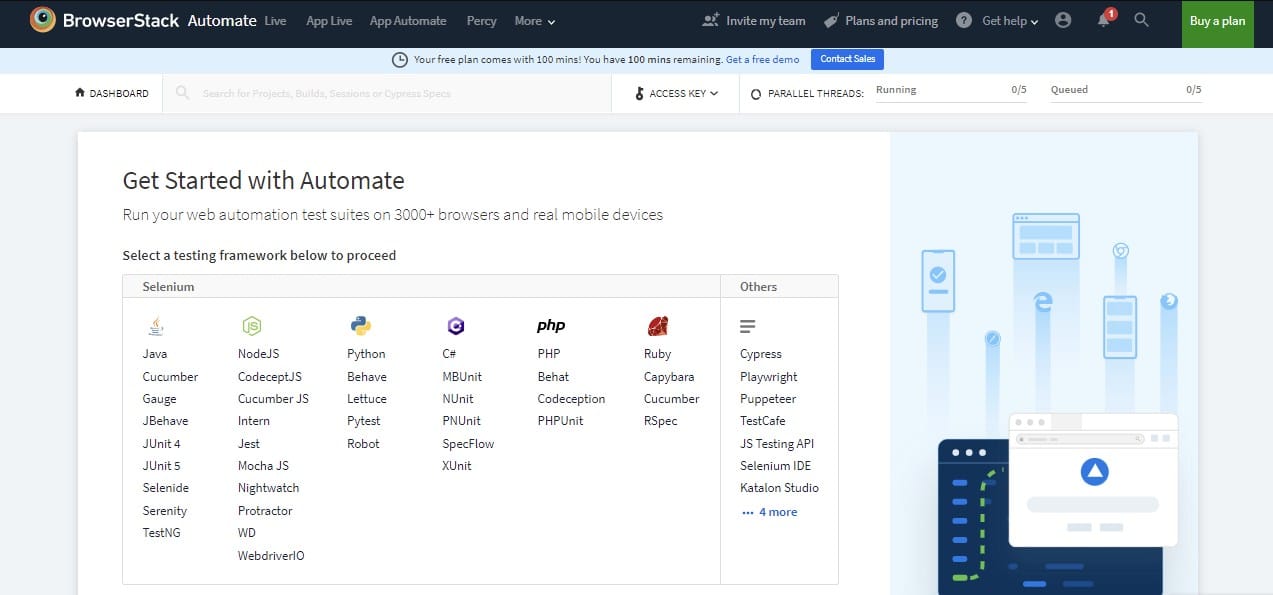The width and height of the screenshot is (1273, 595).
Task: Choose the Python framework icon
Action: [x=360, y=325]
